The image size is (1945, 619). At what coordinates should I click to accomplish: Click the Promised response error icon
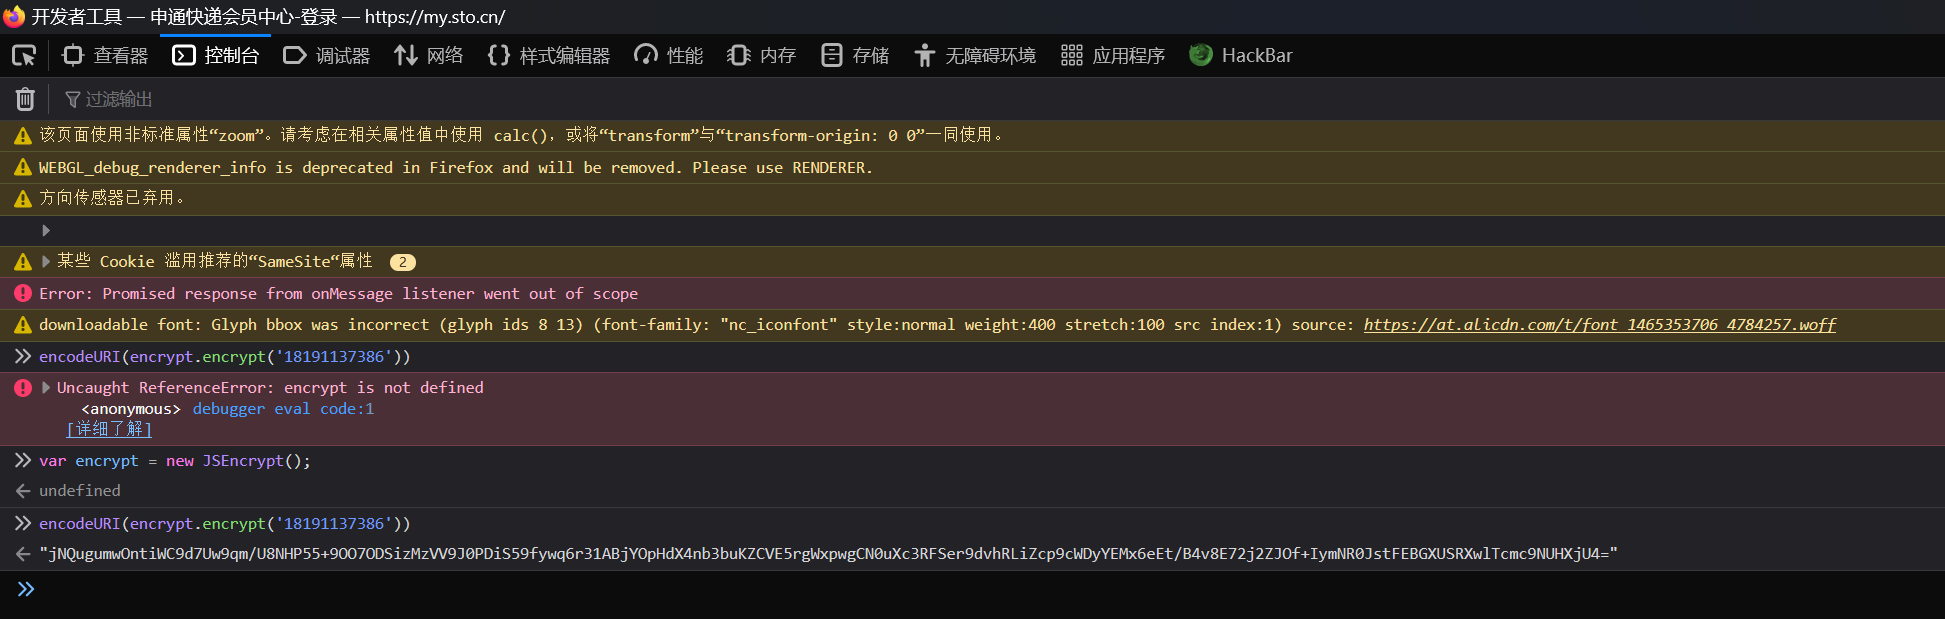click(x=23, y=294)
